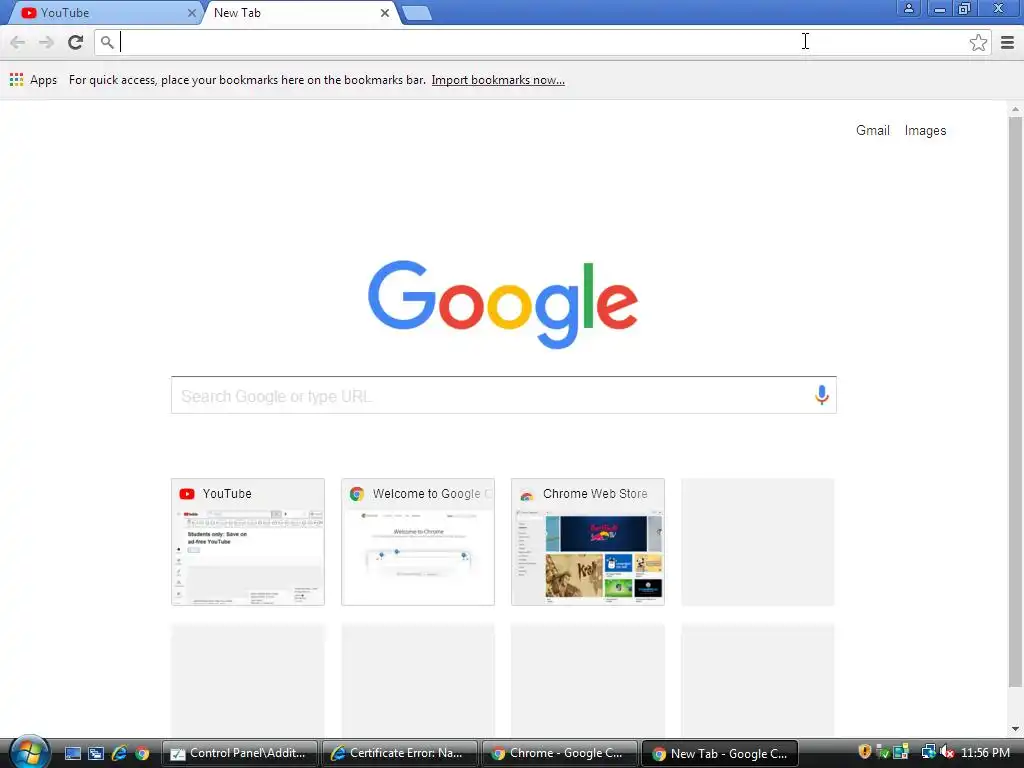Open the YouTube most-visited thumbnail
The image size is (1024, 768).
(x=248, y=541)
